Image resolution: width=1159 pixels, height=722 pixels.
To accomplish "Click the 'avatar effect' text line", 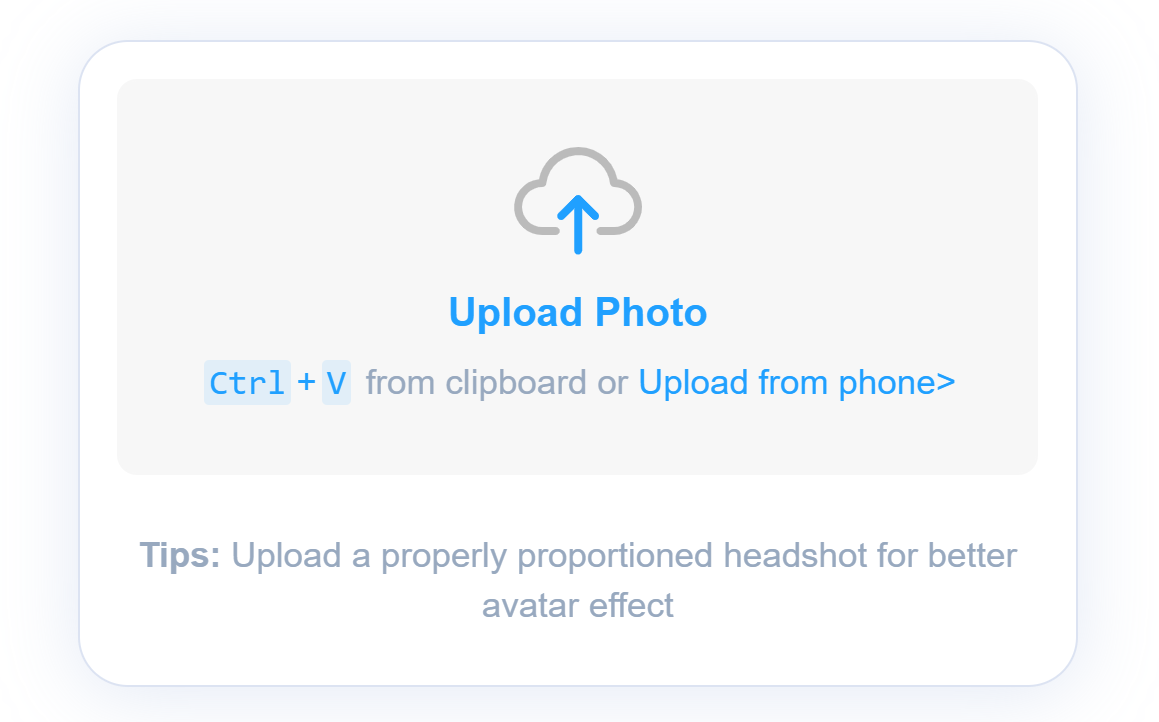I will 578,605.
